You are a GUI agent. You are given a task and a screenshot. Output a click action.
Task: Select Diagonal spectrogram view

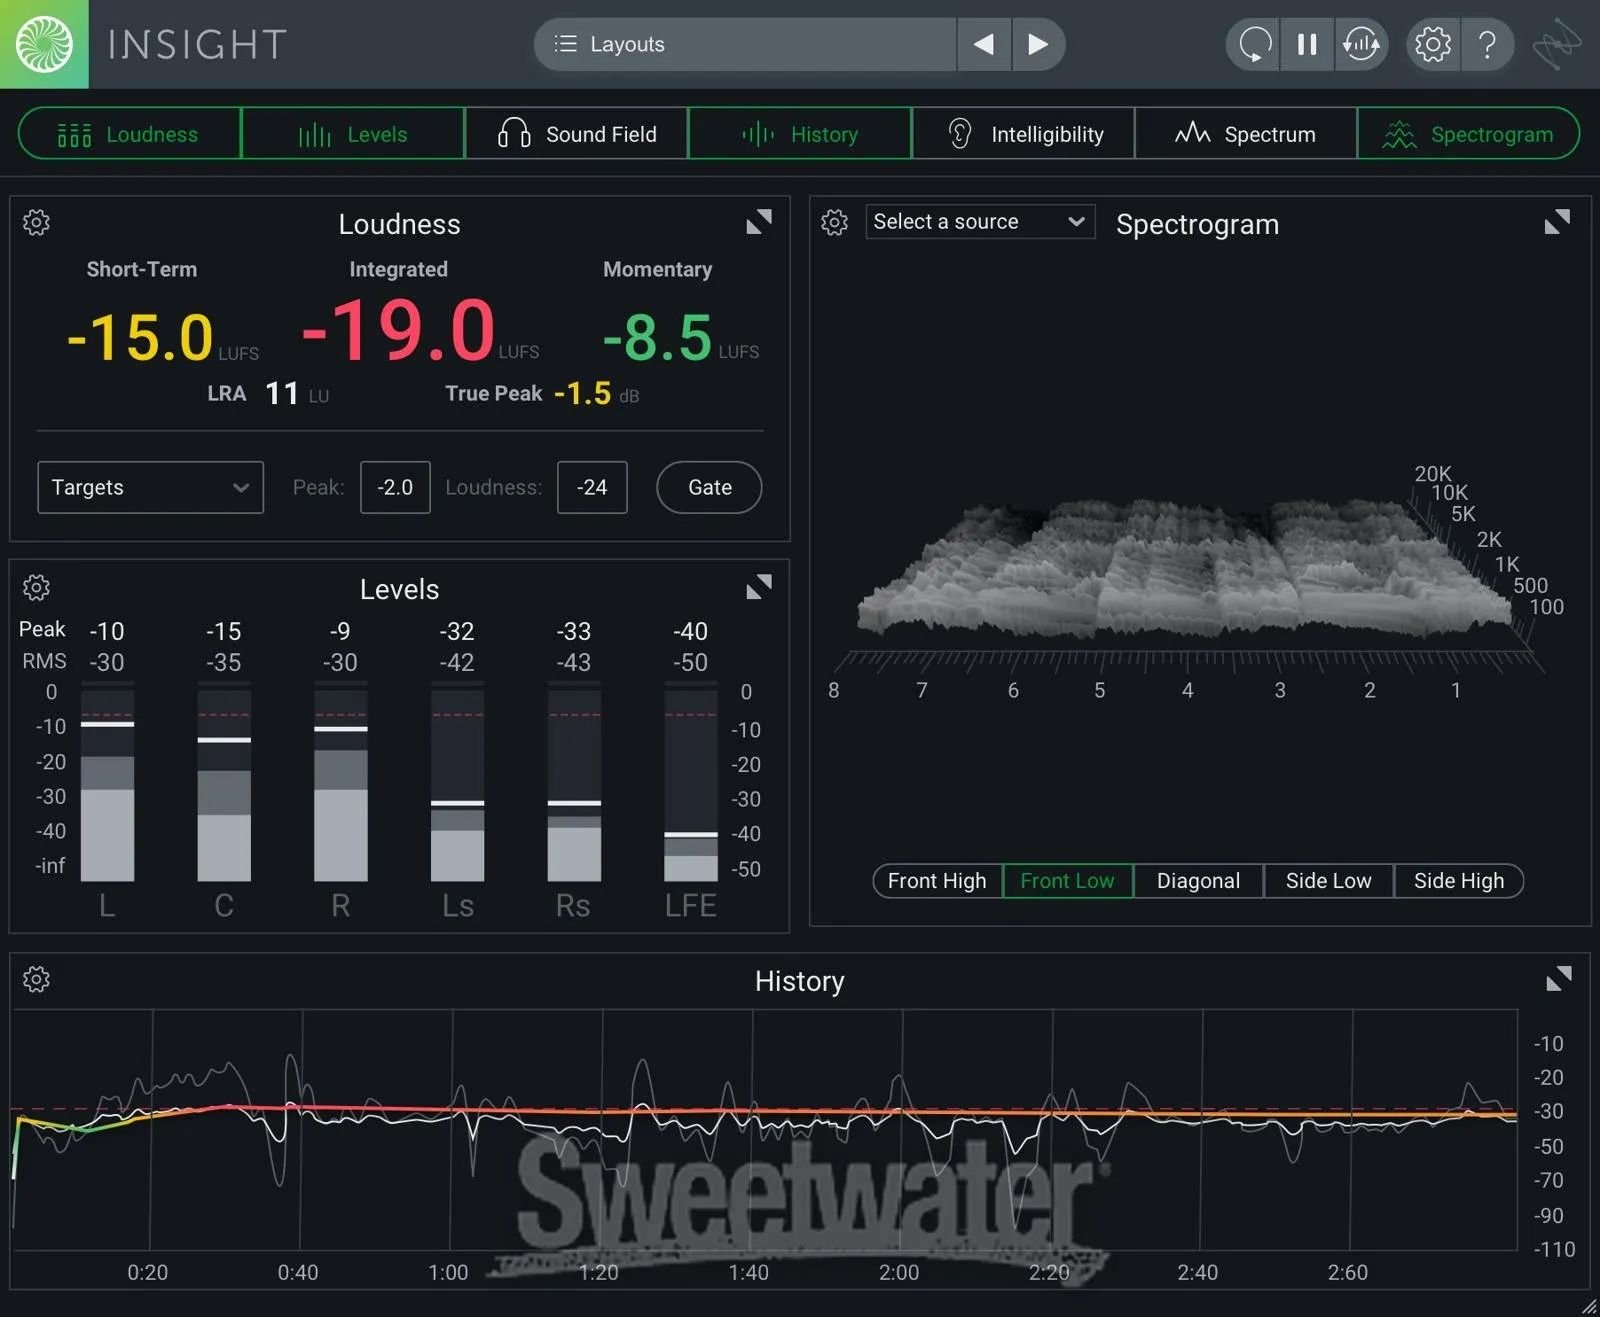(x=1198, y=881)
